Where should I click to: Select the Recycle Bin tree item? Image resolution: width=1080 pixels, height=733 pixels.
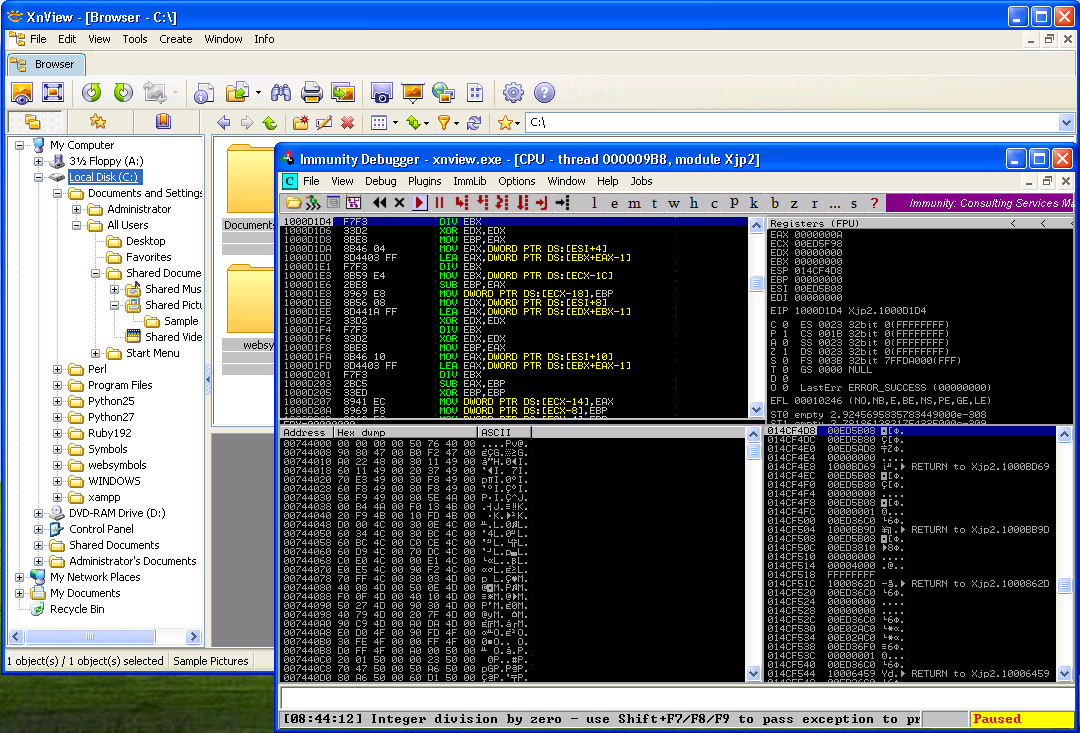tap(77, 610)
